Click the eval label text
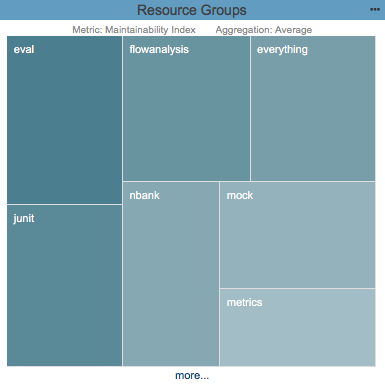 (x=24, y=49)
